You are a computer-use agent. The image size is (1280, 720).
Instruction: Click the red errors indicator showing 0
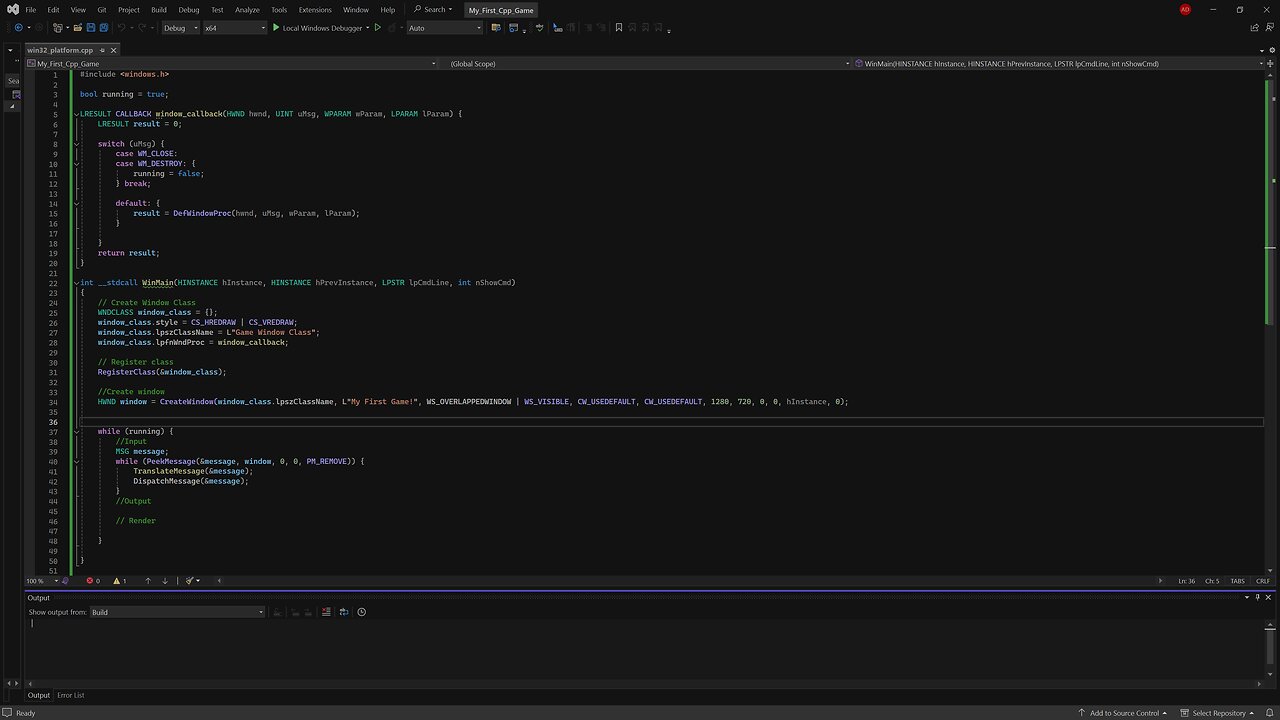93,581
